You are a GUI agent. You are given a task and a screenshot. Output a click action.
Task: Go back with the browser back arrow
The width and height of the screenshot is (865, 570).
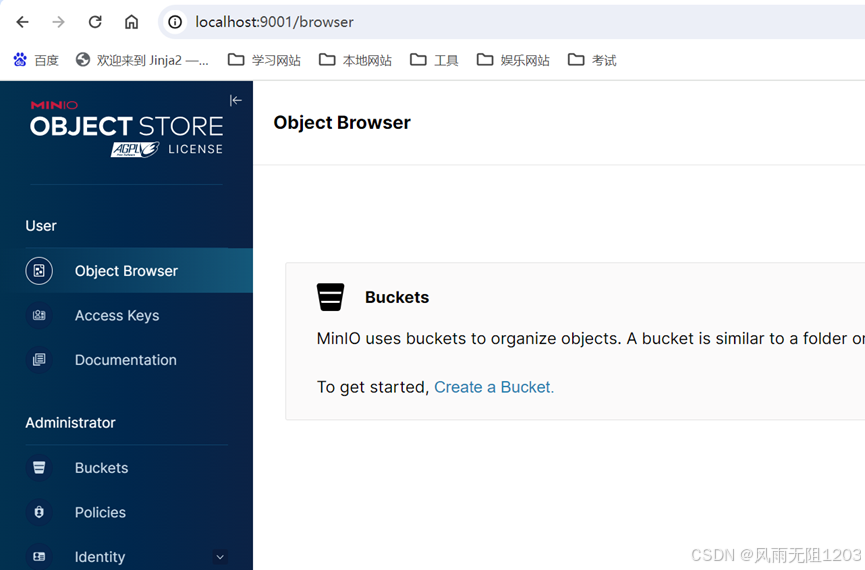[22, 22]
